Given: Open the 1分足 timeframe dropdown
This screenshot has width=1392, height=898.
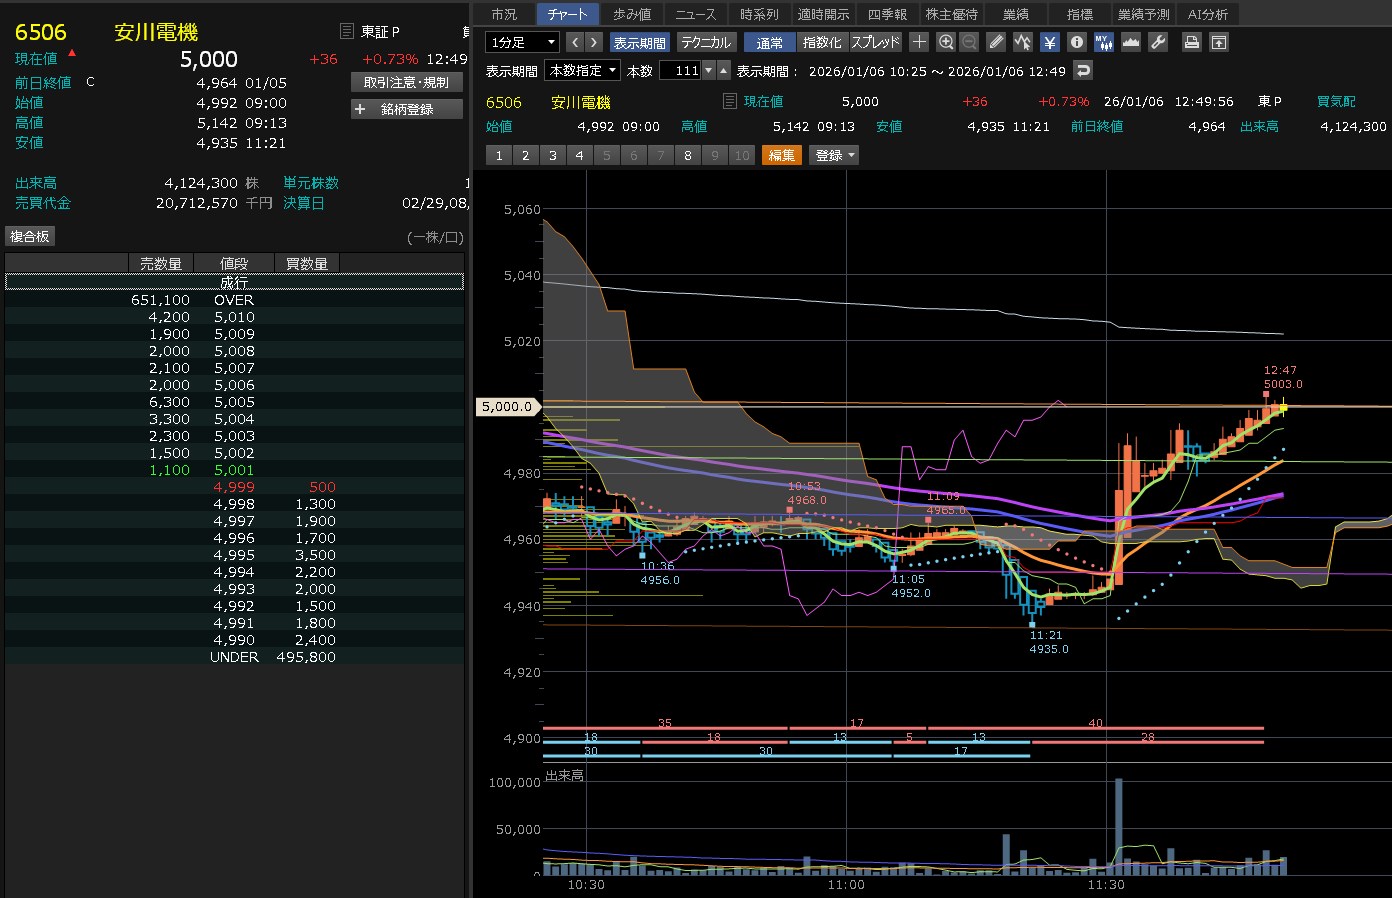Looking at the screenshot, I should [x=522, y=42].
